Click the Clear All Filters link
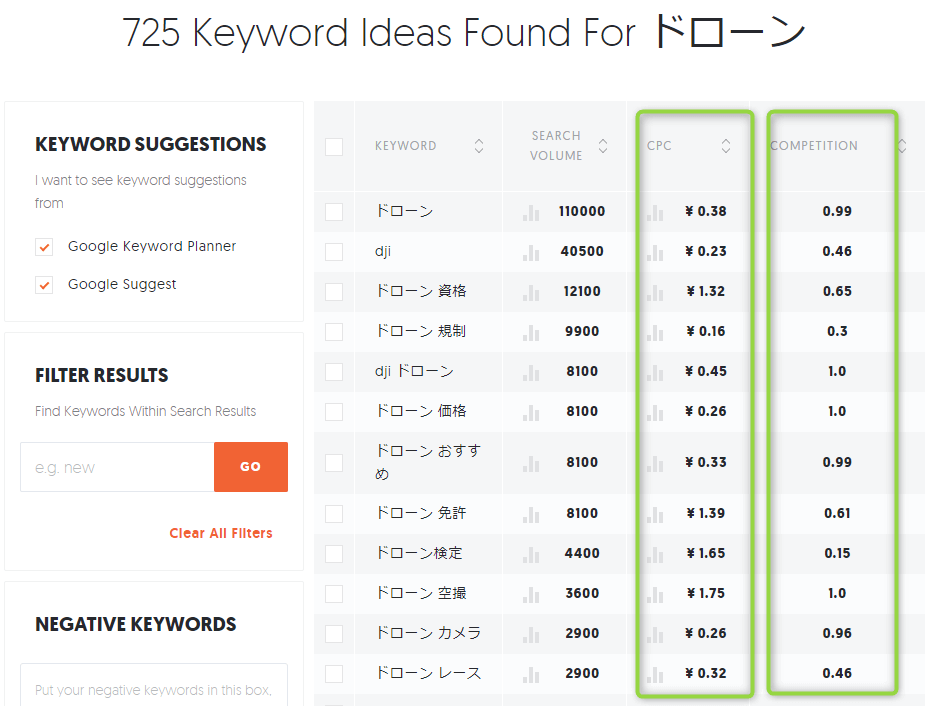 pos(220,533)
